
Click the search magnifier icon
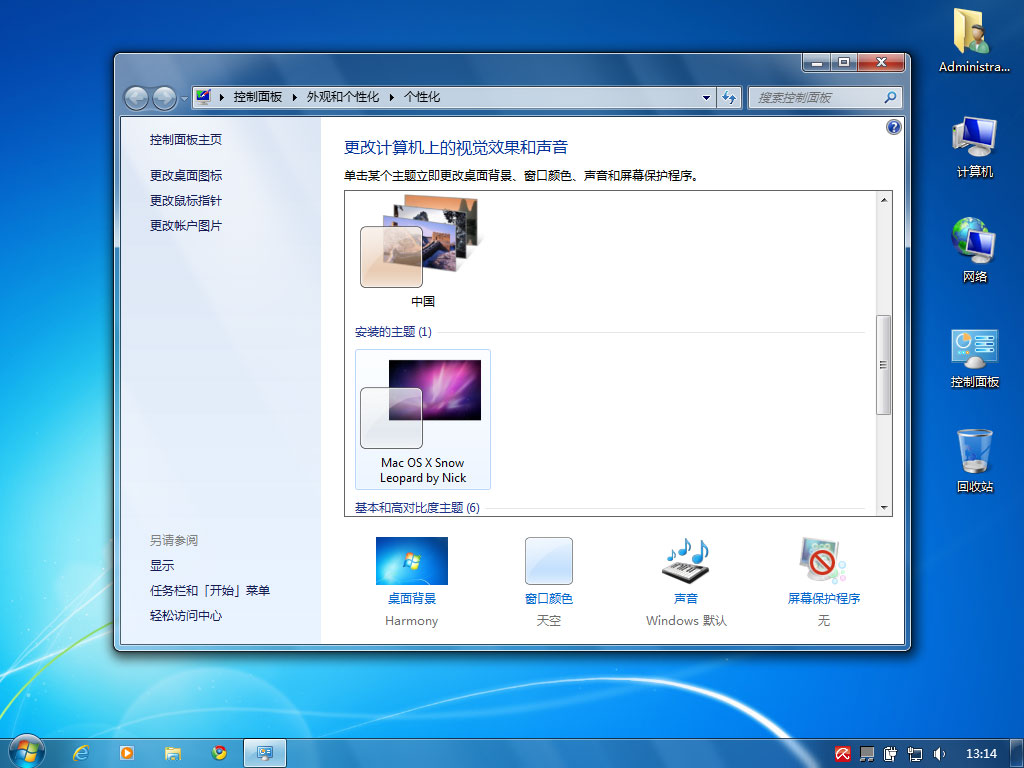(x=889, y=97)
